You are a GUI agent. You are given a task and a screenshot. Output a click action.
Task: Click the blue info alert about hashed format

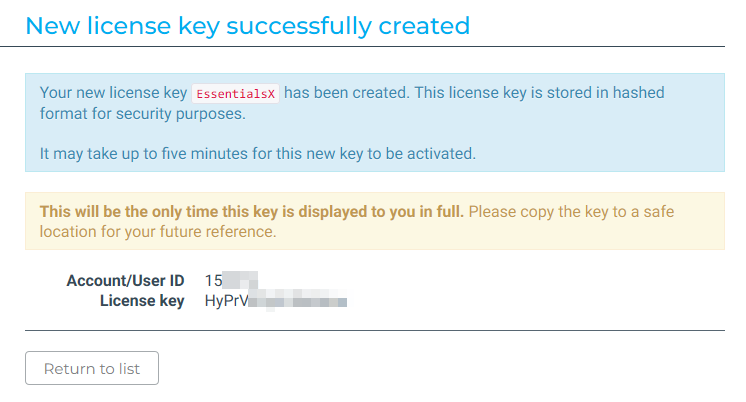[x=375, y=122]
